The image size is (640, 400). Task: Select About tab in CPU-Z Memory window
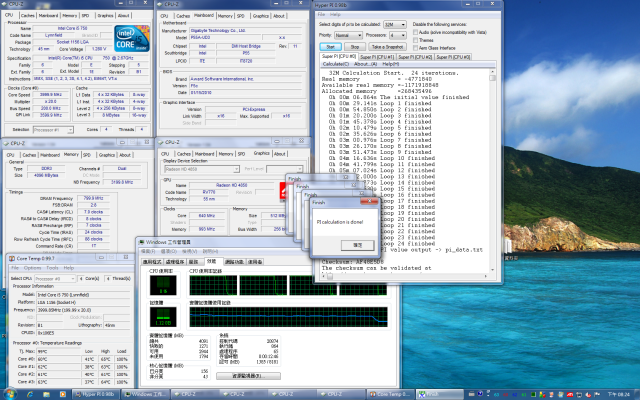125,155
